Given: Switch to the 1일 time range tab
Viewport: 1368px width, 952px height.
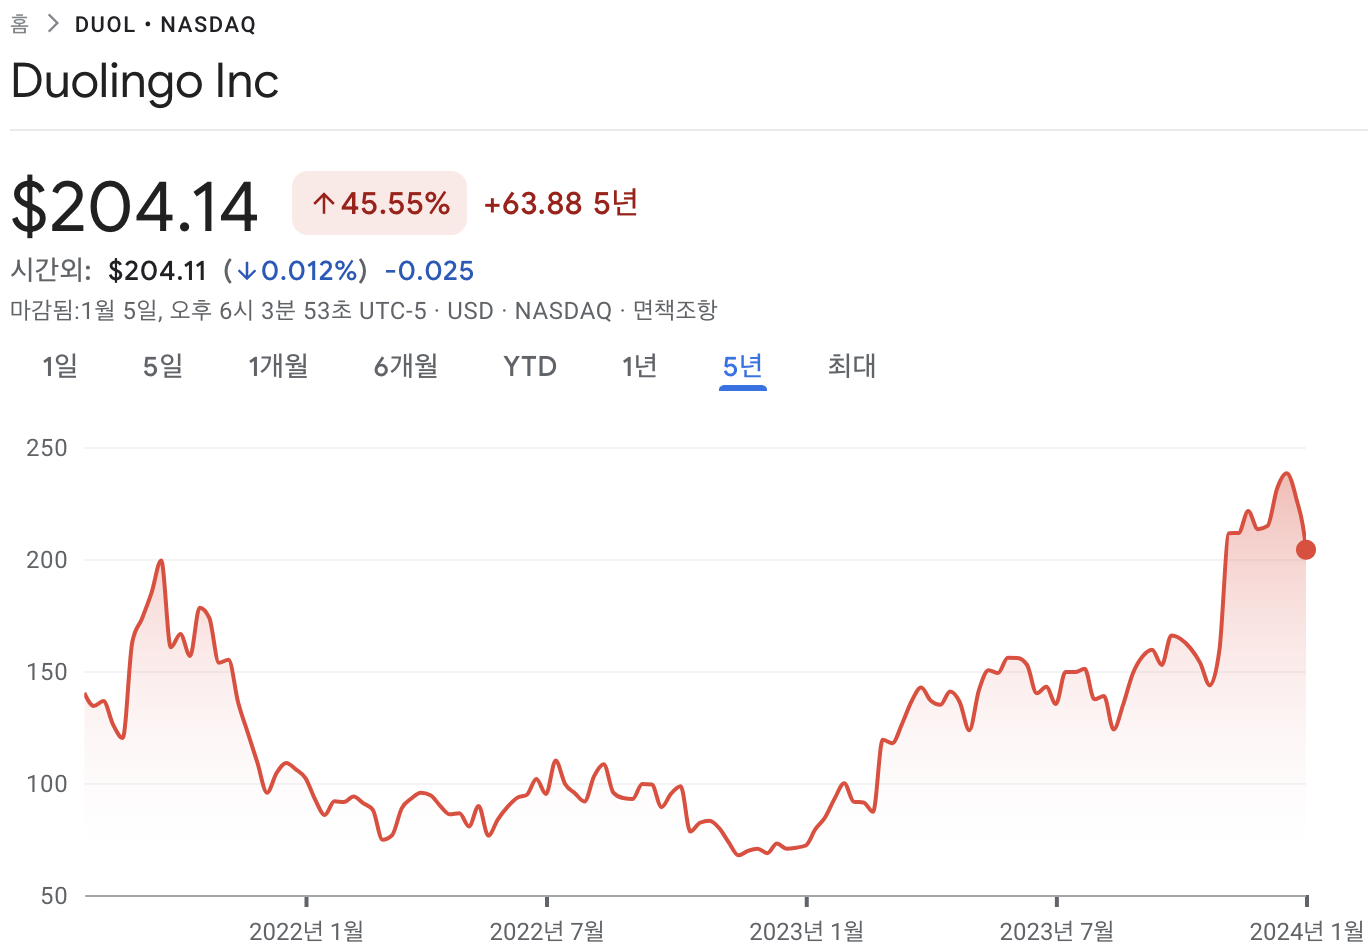Looking at the screenshot, I should click(58, 366).
